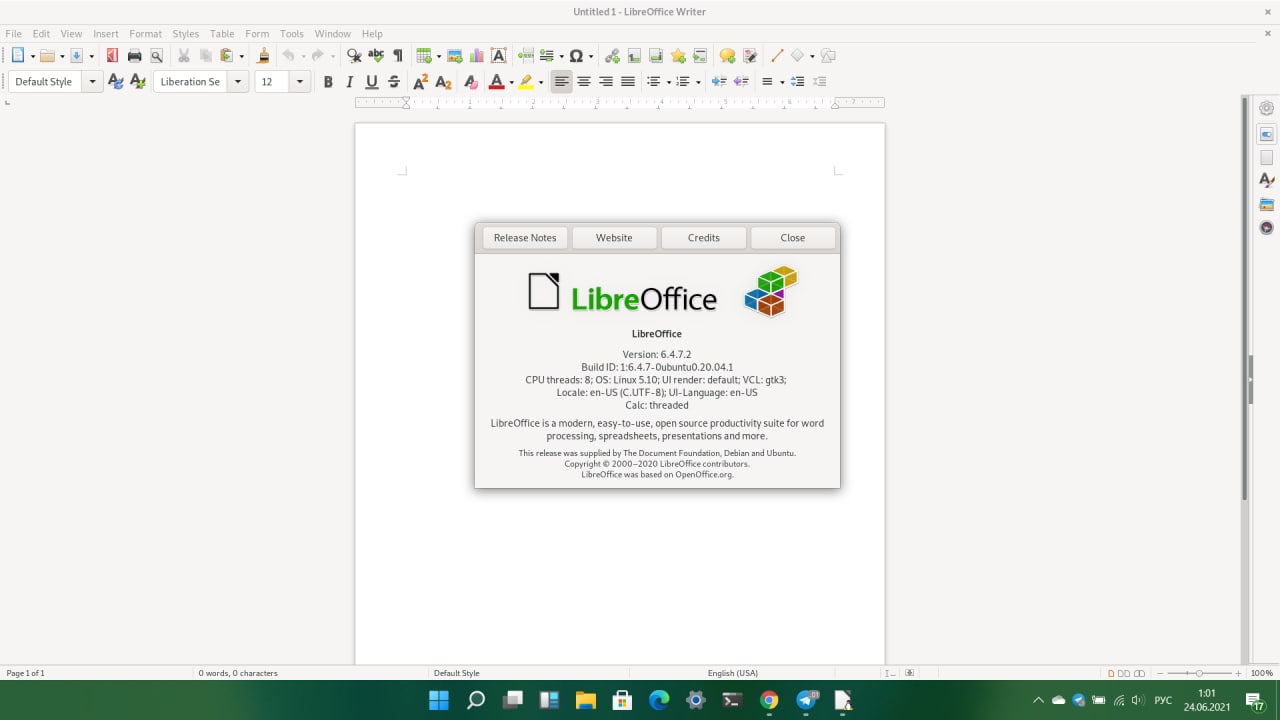This screenshot has height=720, width=1280.
Task: Open Windows Start menu on taskbar
Action: pos(439,700)
